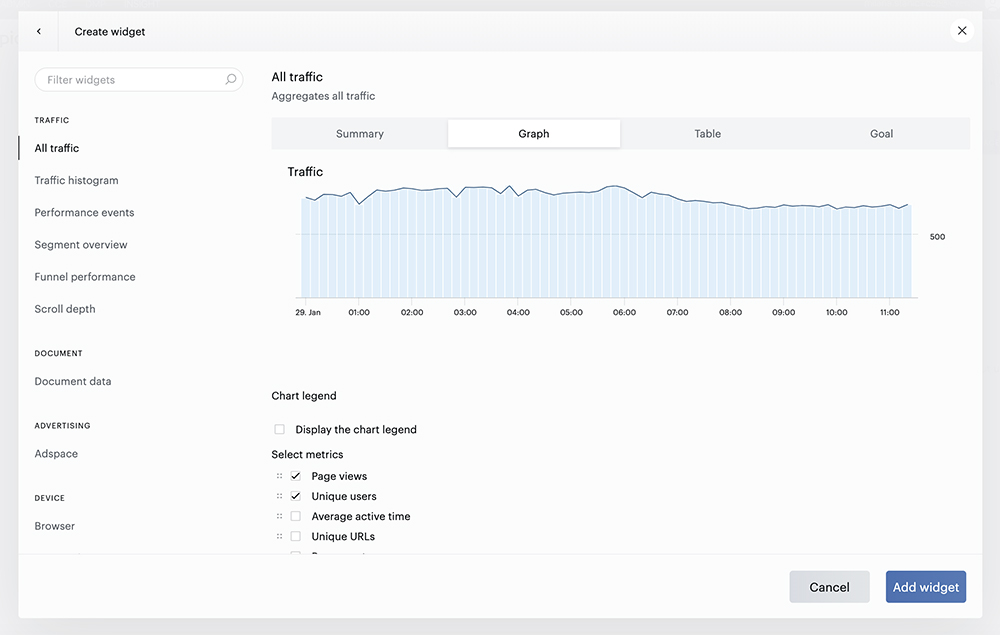Focus the Filter widgets search field
The image size is (1000, 635).
pos(138,80)
